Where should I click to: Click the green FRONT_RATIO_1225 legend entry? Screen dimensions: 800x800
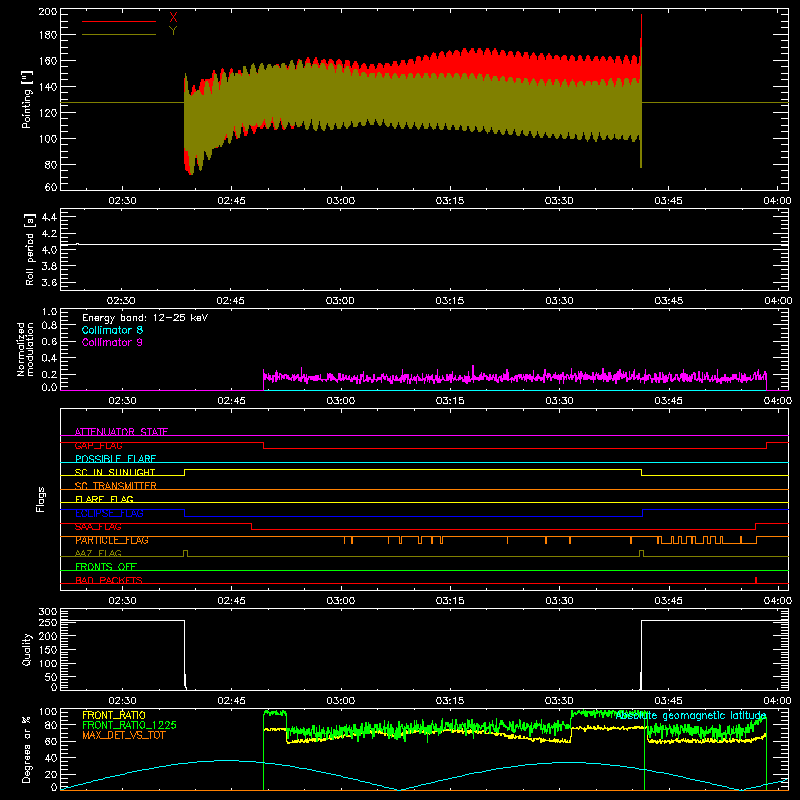pos(129,725)
